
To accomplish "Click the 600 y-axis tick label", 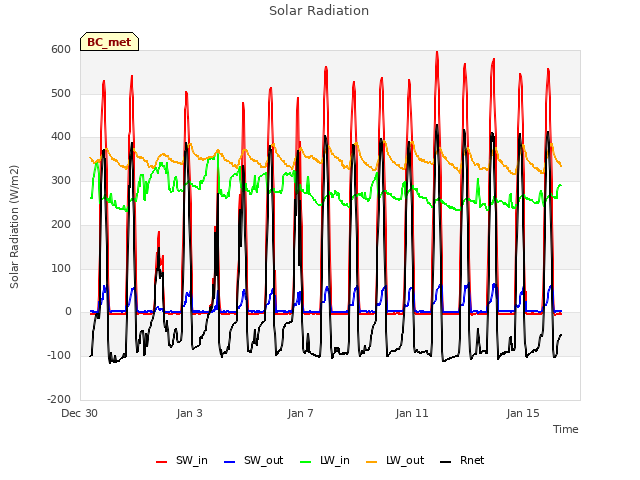I will coord(61,50).
